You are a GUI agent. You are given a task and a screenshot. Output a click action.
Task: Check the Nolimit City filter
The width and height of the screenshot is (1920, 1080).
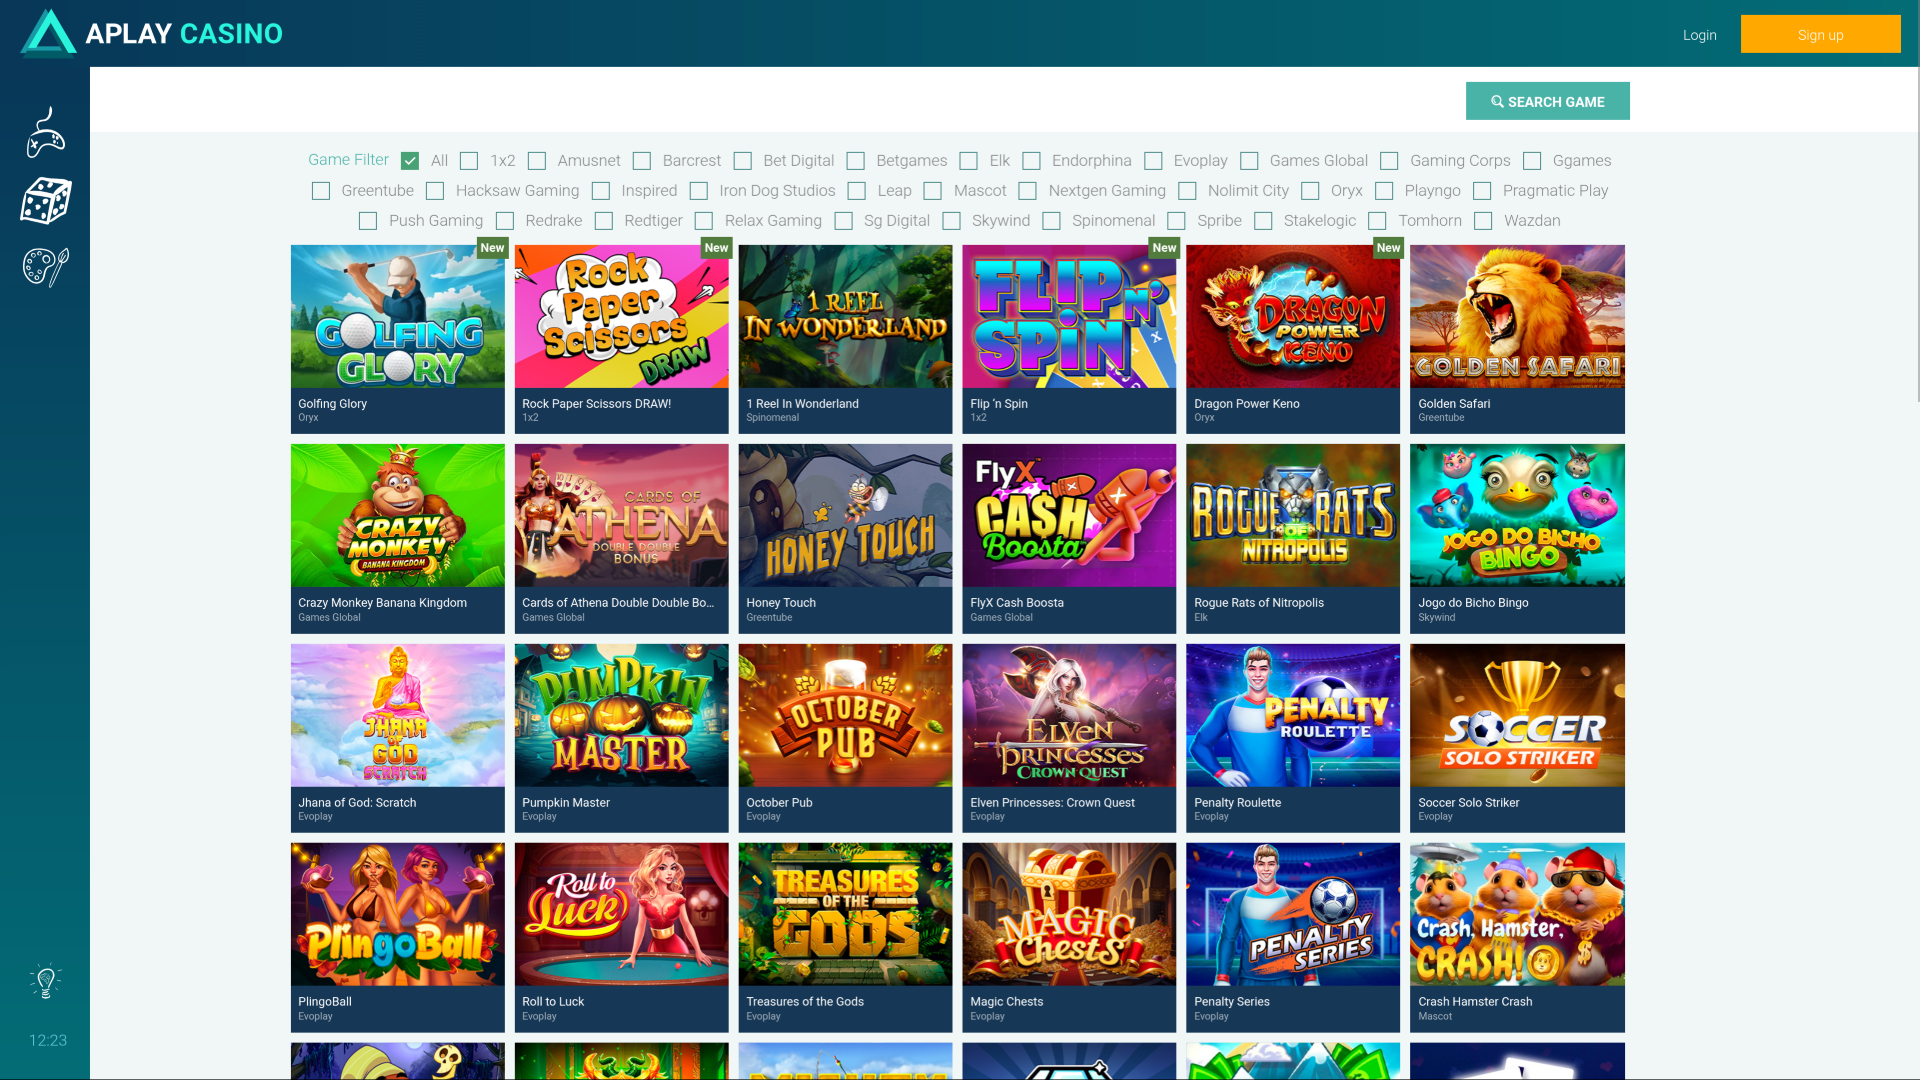pyautogui.click(x=1187, y=191)
